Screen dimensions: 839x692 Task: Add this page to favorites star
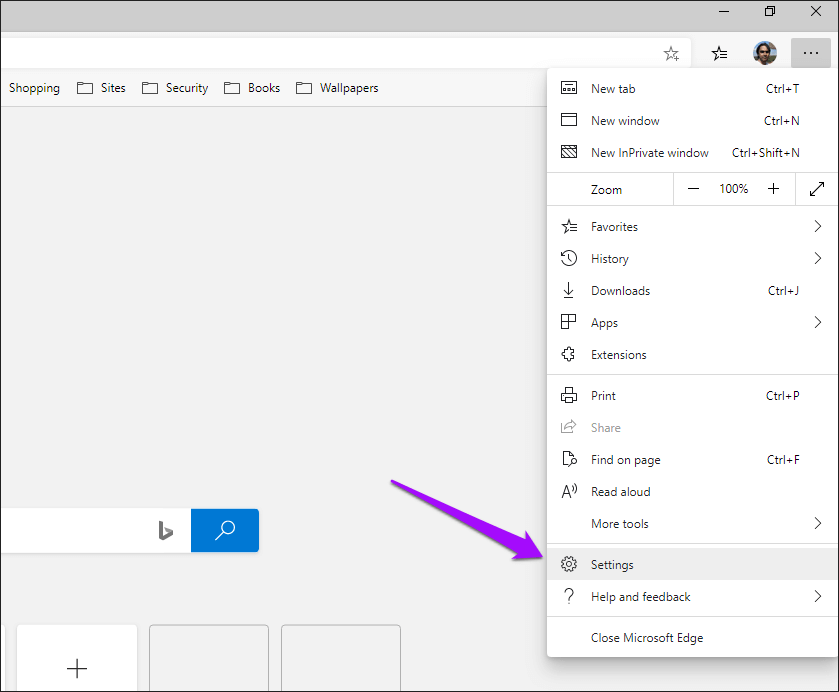coord(671,53)
